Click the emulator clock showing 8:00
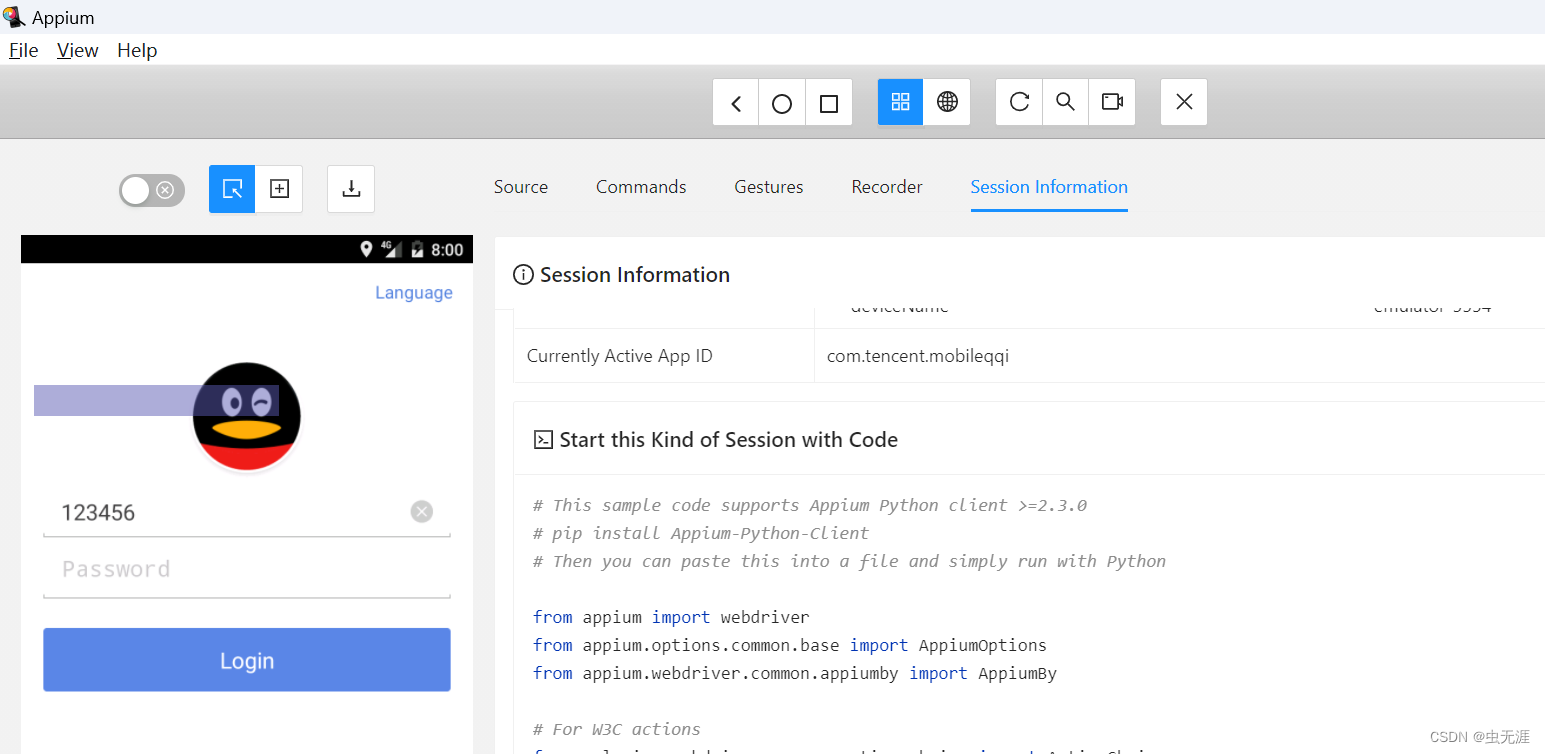Screen dimensions: 1545x754 point(447,250)
